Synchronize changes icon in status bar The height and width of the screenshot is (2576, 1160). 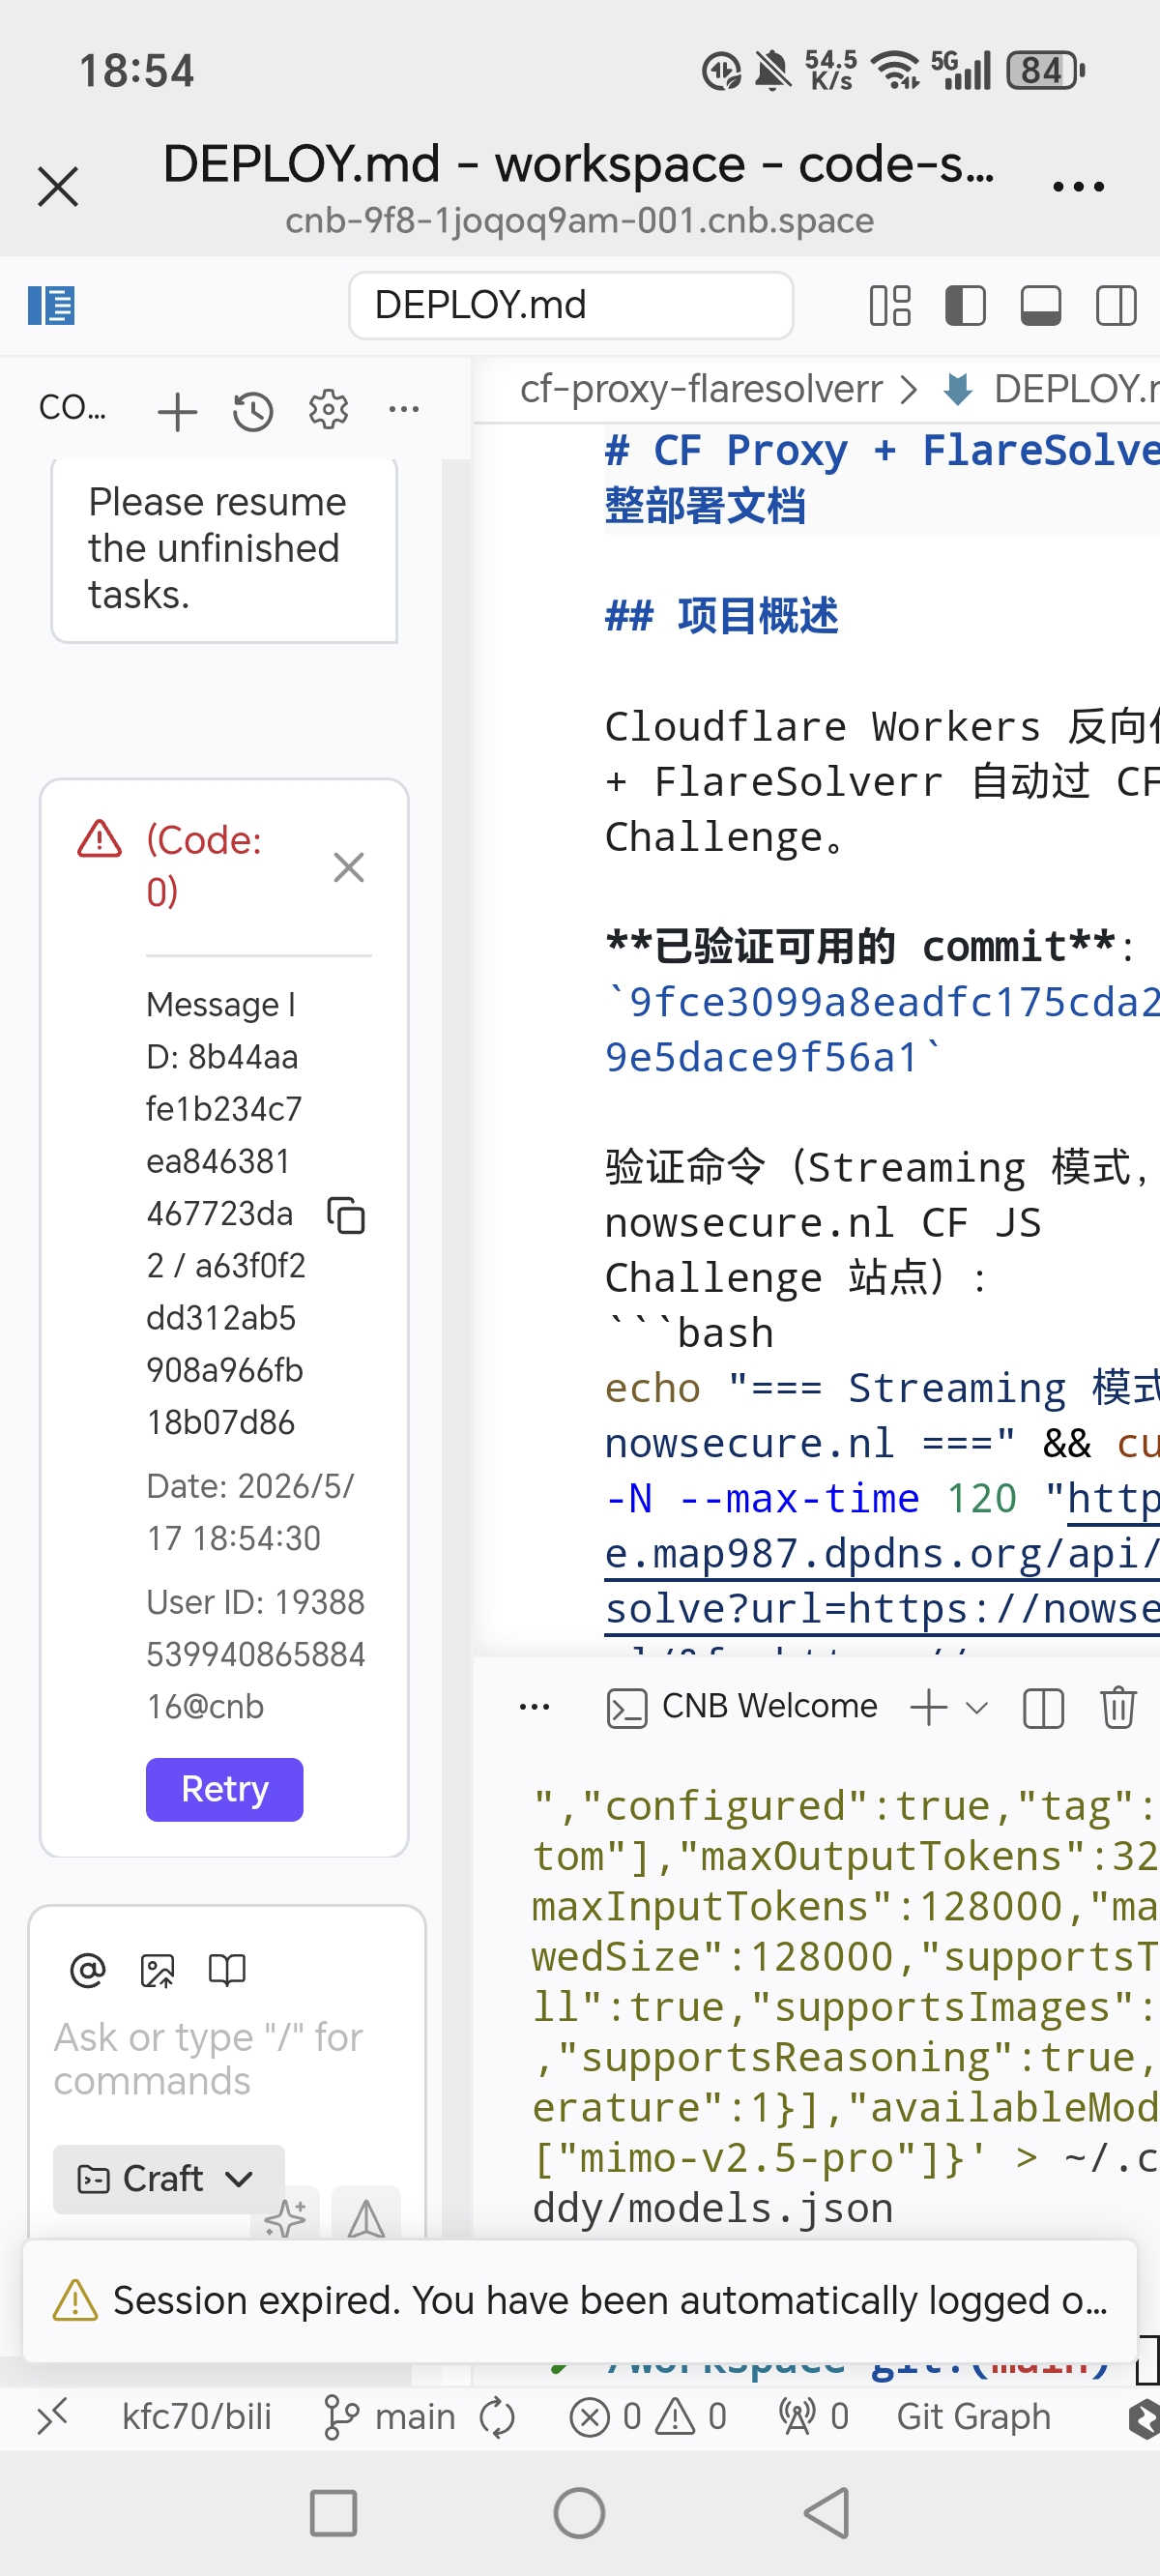496,2417
